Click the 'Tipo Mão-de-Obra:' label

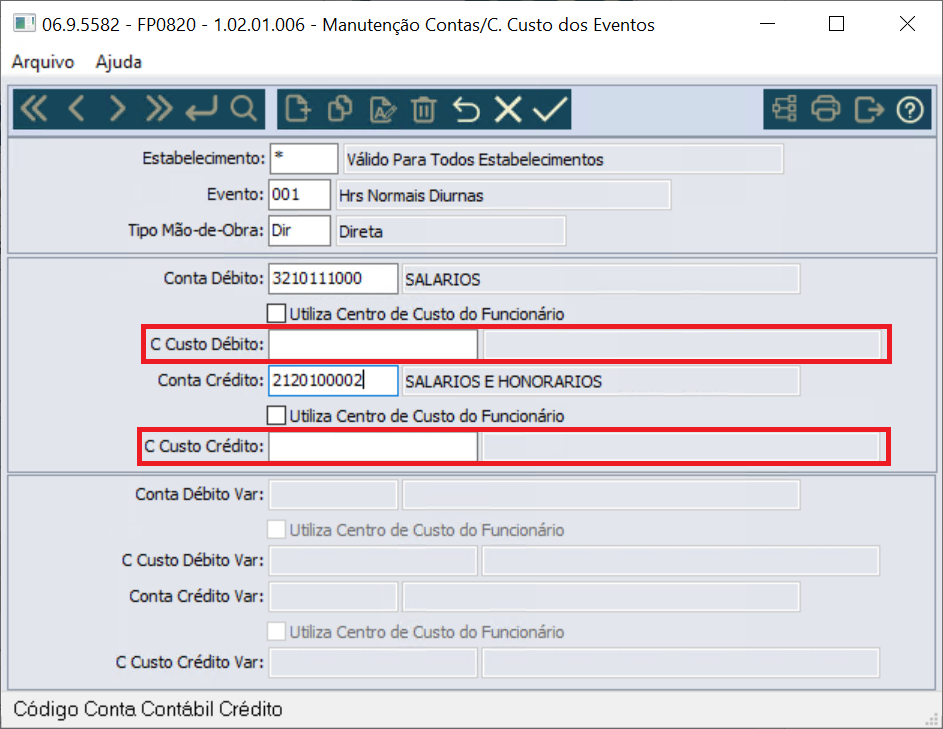(195, 230)
